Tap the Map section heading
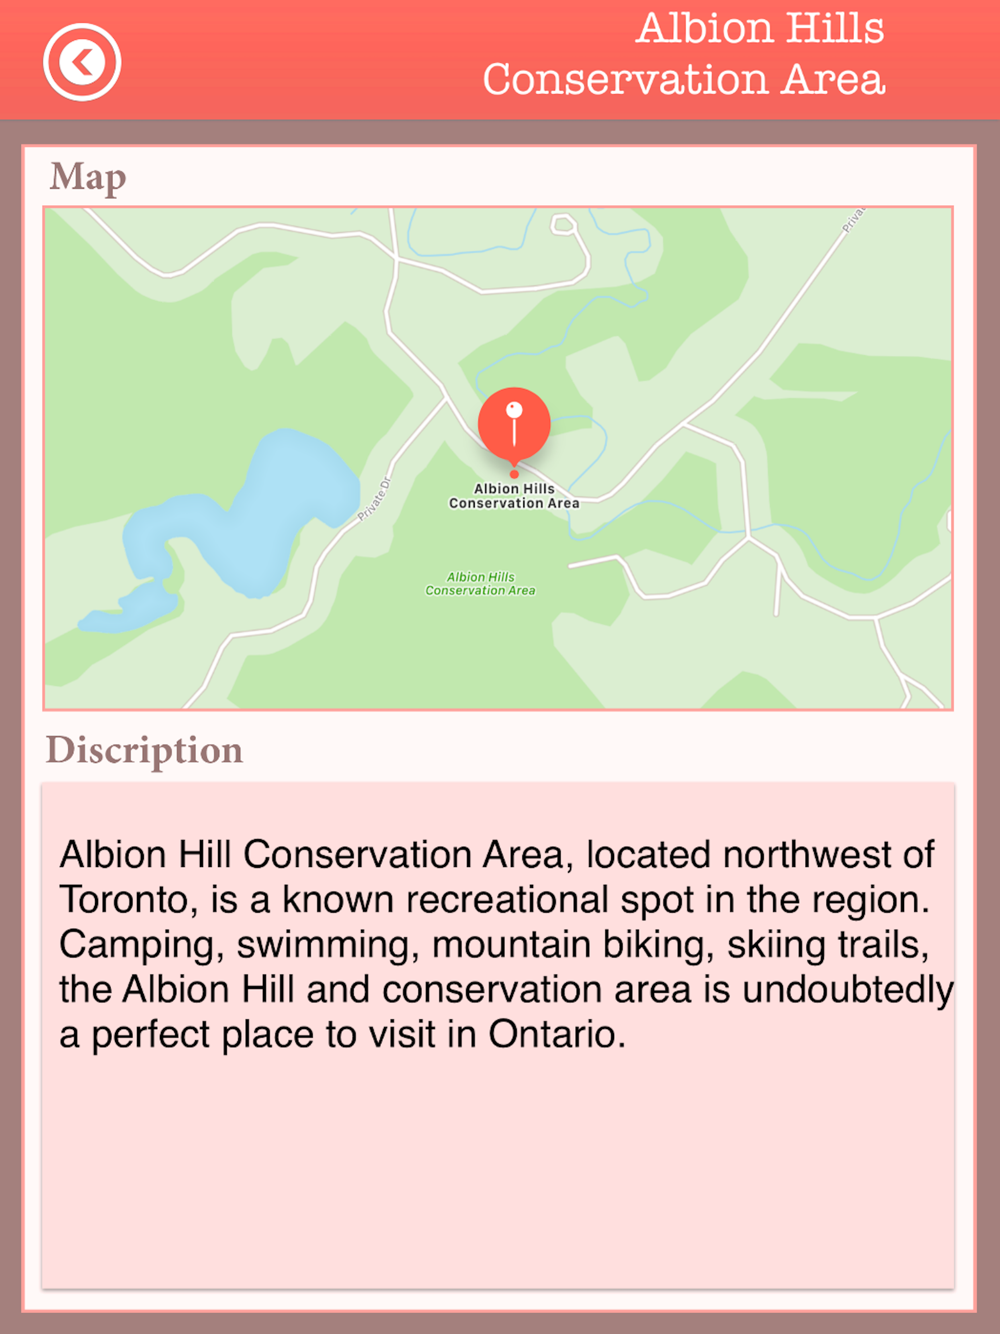The width and height of the screenshot is (1000, 1334). [88, 178]
